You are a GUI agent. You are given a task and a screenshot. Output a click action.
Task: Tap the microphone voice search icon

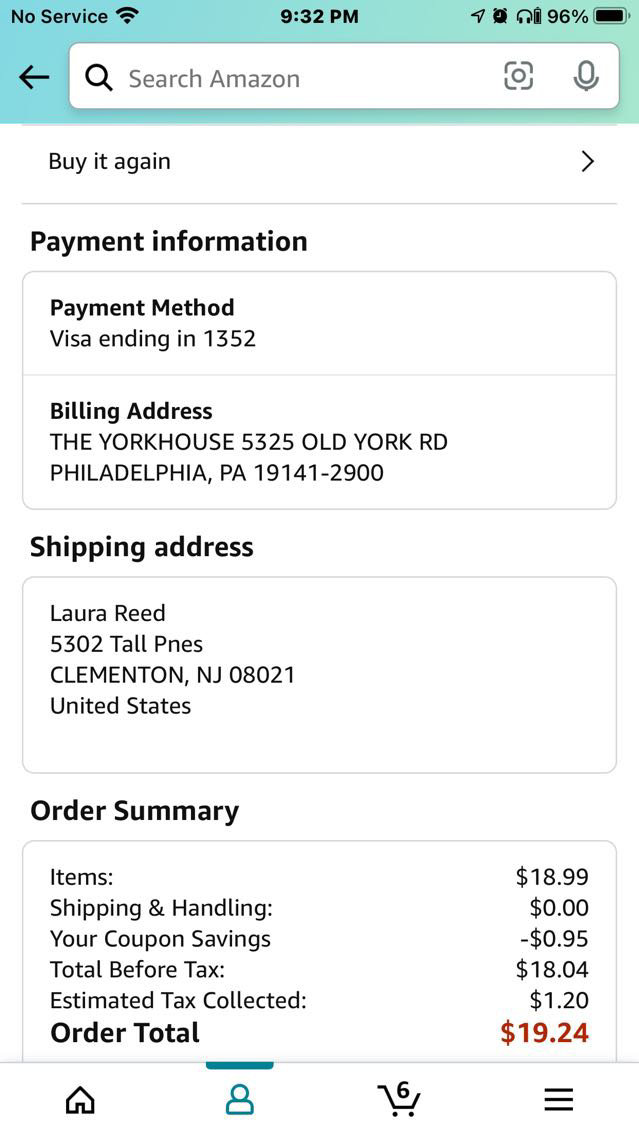pos(585,76)
